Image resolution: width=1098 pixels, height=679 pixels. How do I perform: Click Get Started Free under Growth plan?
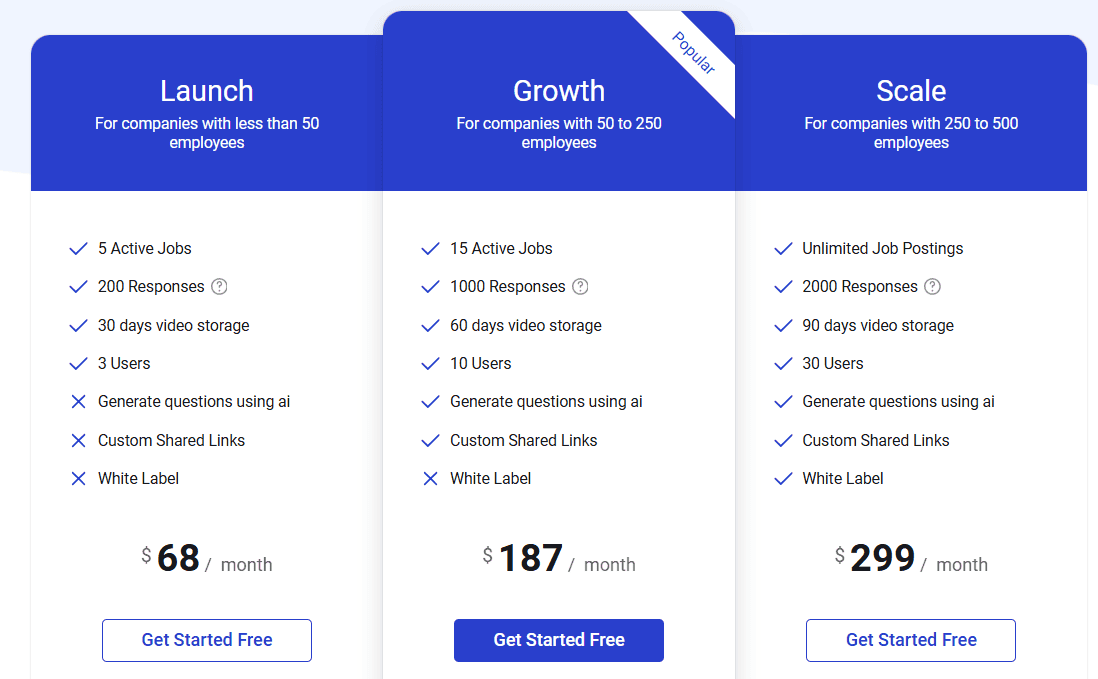[x=558, y=640]
